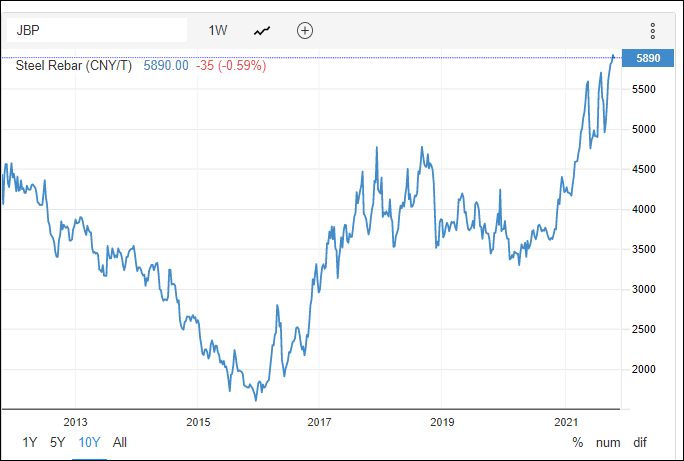This screenshot has height=461, width=684.
Task: Click the blue 5890 price tag
Action: coord(647,58)
